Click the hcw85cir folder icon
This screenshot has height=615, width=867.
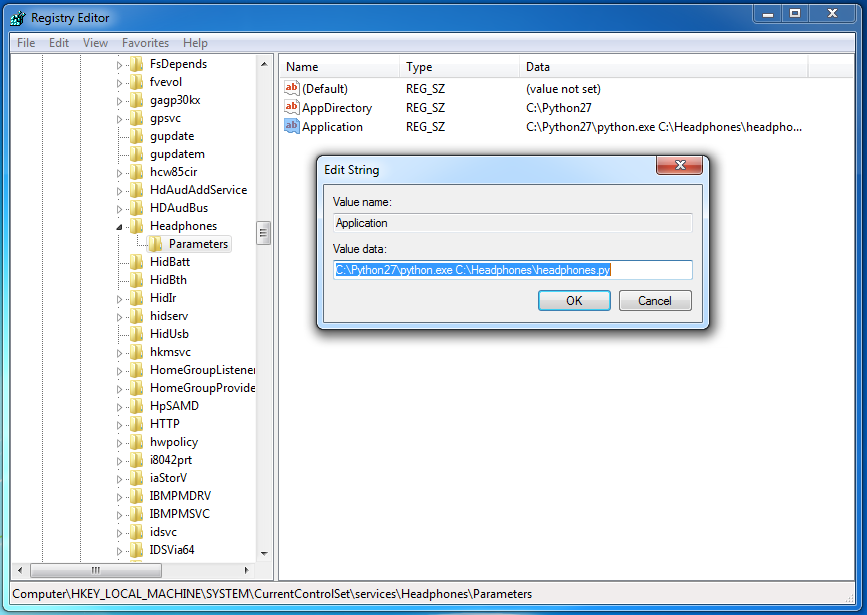click(x=137, y=172)
